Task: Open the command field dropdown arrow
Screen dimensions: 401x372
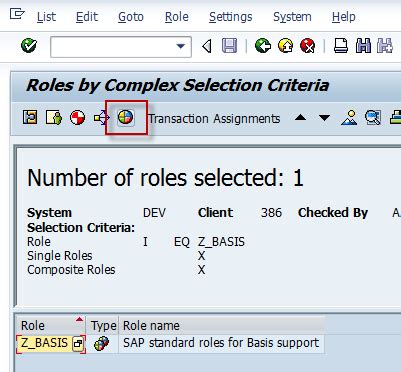Action: [x=181, y=46]
